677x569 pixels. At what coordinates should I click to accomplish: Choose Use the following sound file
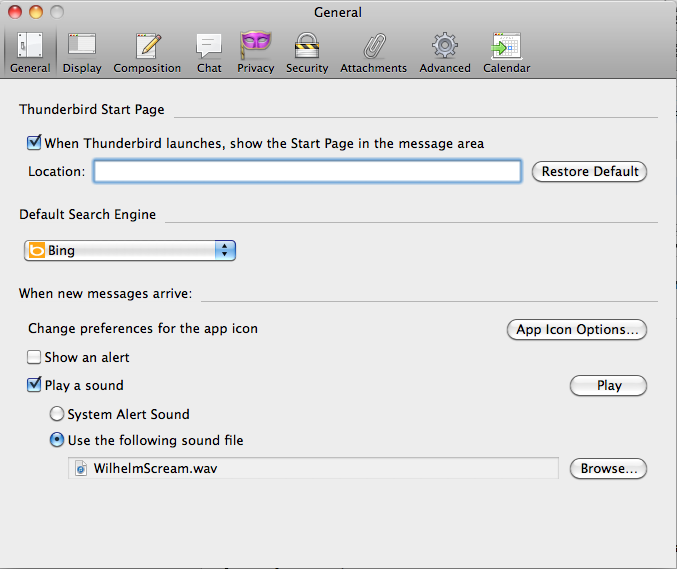[57, 440]
